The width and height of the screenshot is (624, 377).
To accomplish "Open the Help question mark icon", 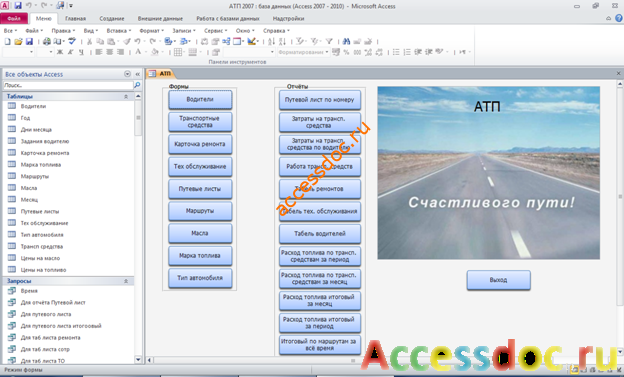I will coord(619,18).
